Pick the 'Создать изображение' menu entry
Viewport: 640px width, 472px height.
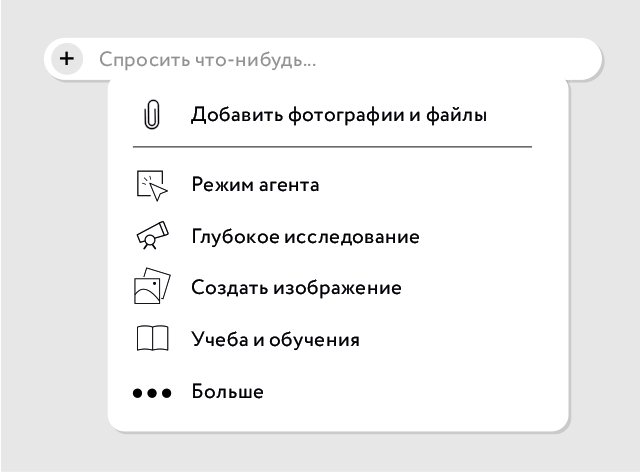click(296, 288)
